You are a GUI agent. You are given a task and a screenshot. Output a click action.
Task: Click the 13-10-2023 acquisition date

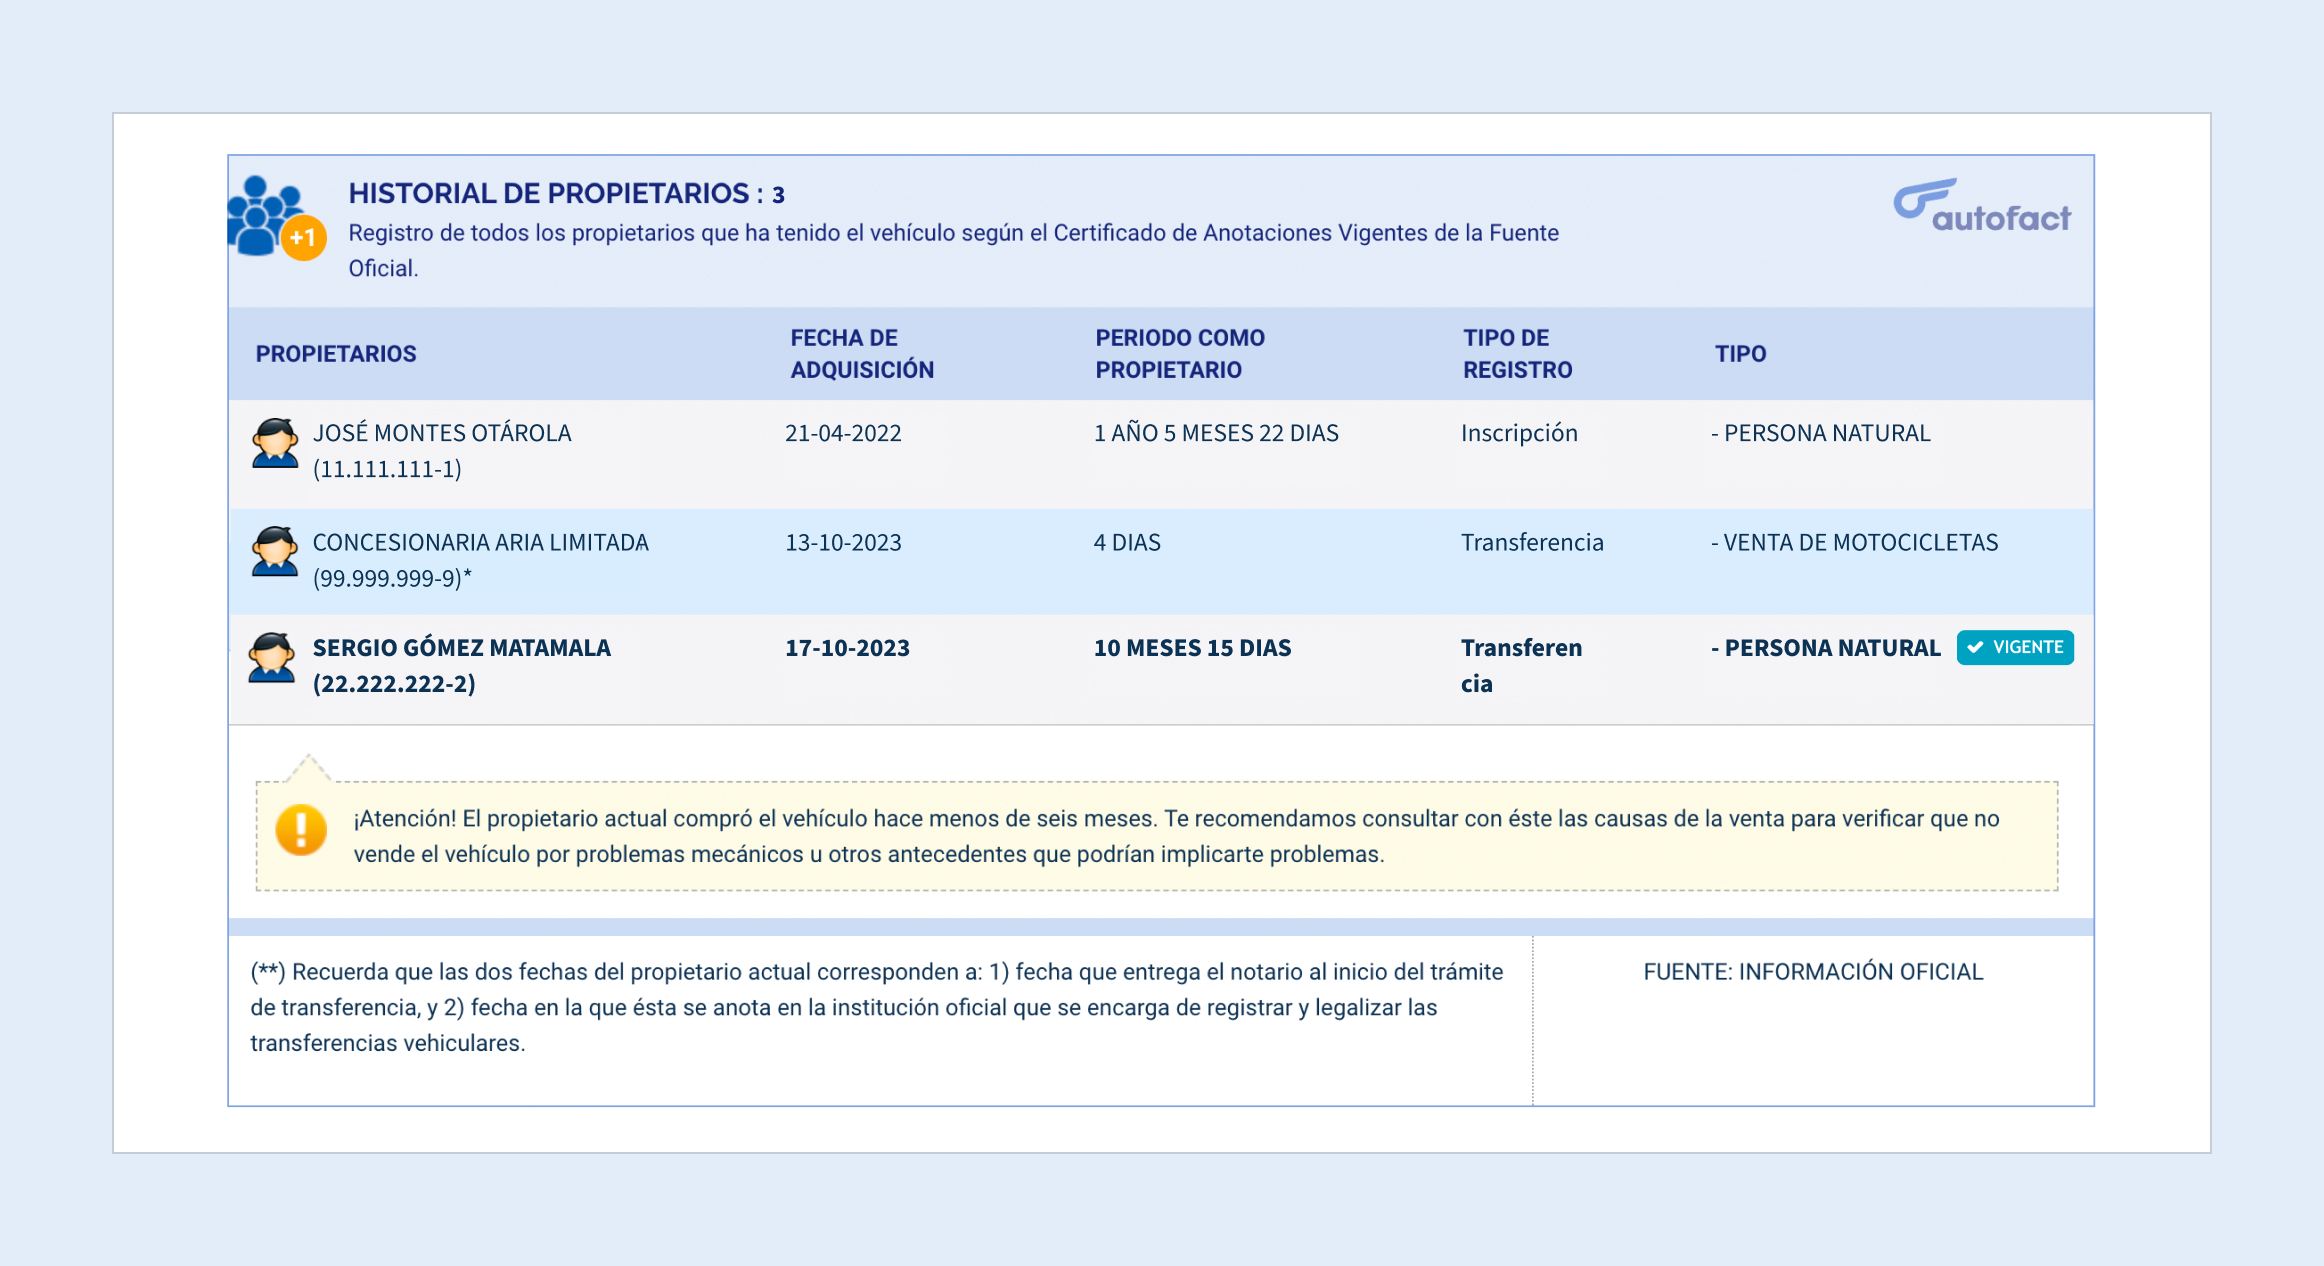843,542
